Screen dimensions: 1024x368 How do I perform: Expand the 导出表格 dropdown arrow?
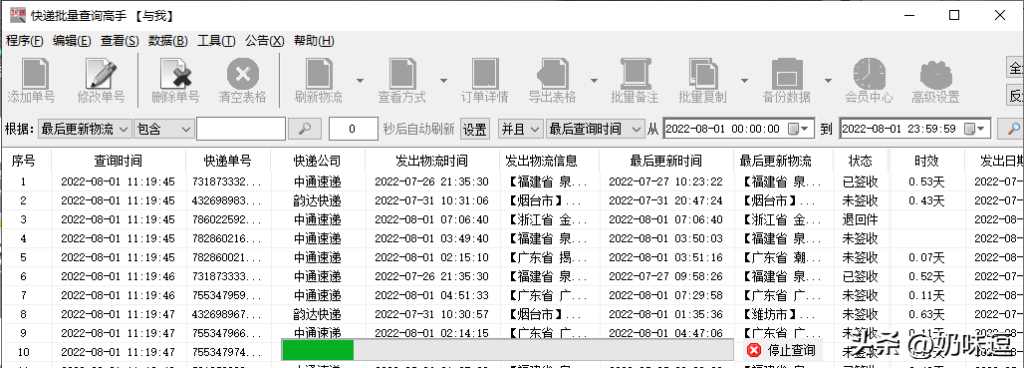pos(594,80)
